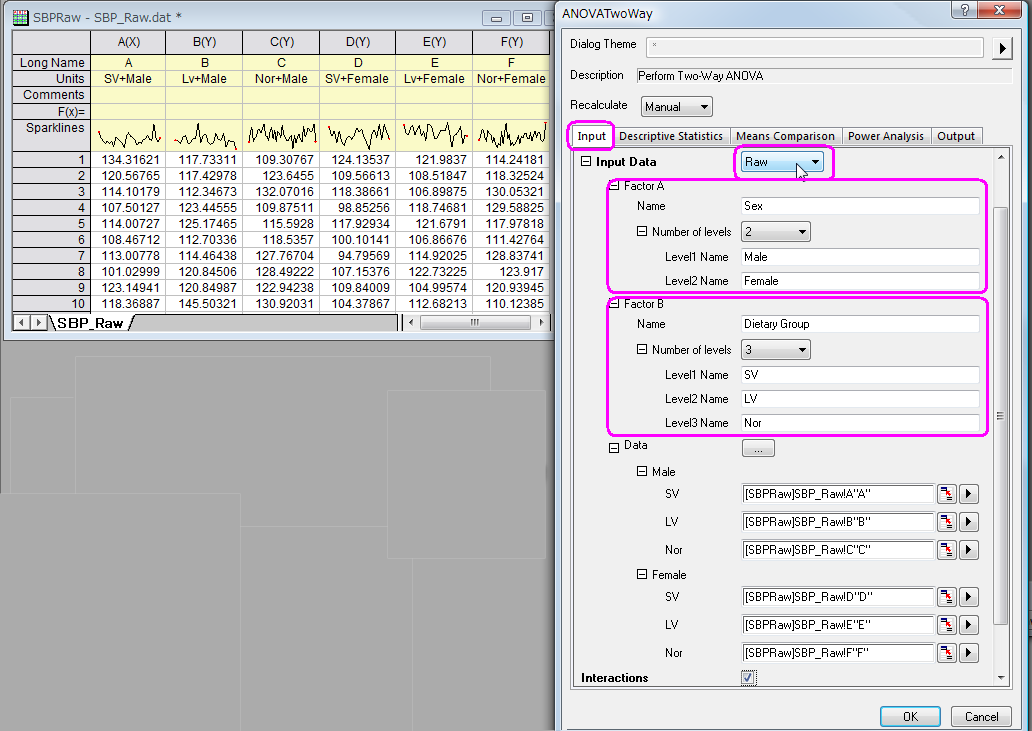The image size is (1032, 731).
Task: Switch to Descriptive Statistics tab
Action: click(x=670, y=136)
